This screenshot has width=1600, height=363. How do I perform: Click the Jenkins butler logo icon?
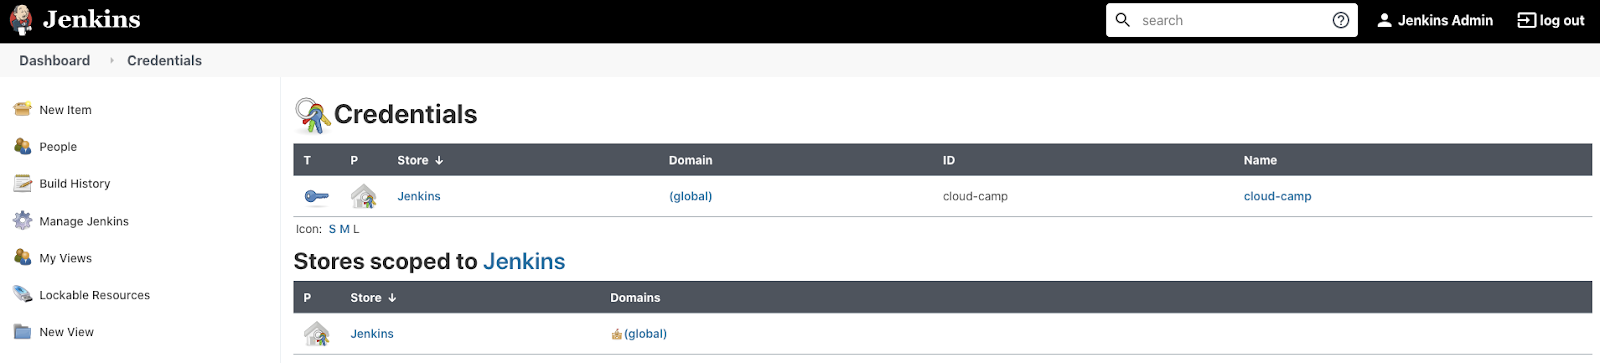[x=21, y=20]
